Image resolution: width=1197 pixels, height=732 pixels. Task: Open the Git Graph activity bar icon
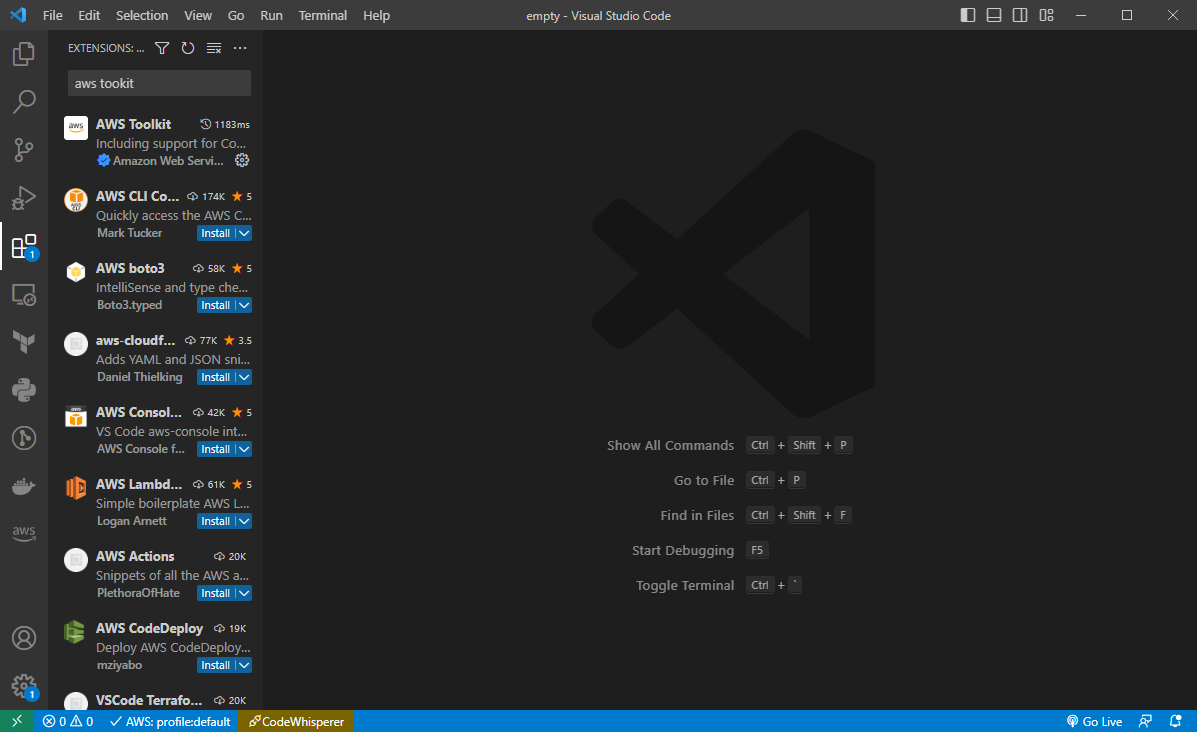(x=24, y=438)
